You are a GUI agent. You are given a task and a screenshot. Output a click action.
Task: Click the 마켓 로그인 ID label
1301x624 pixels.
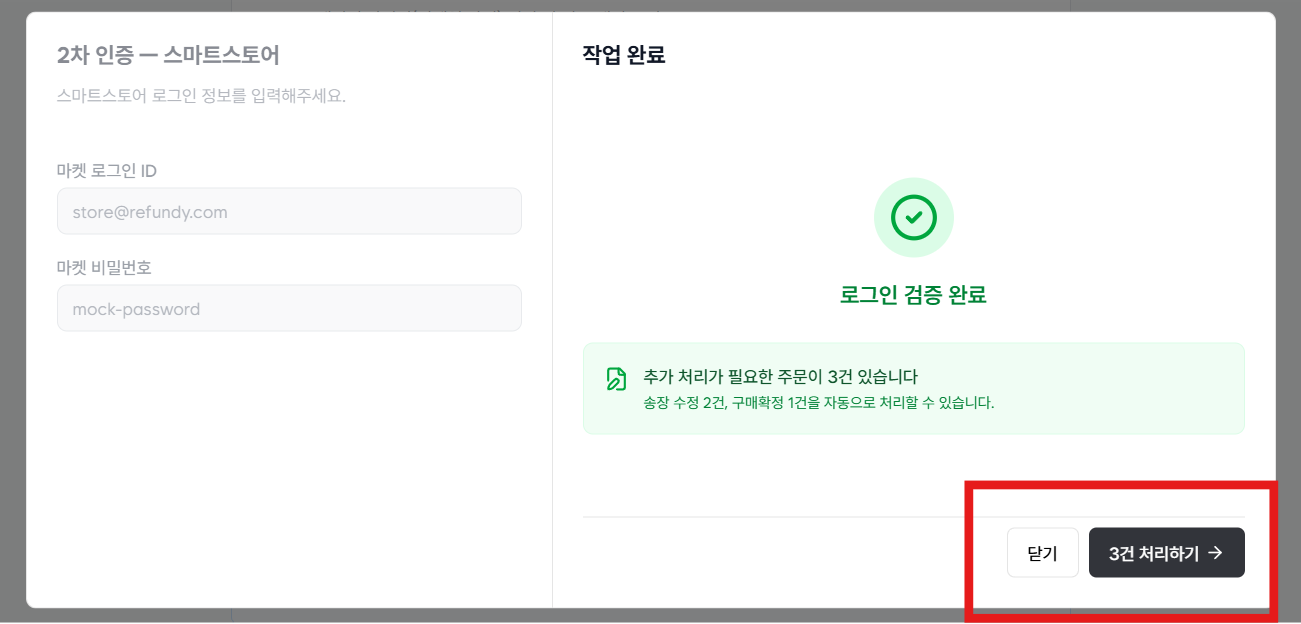coord(107,171)
